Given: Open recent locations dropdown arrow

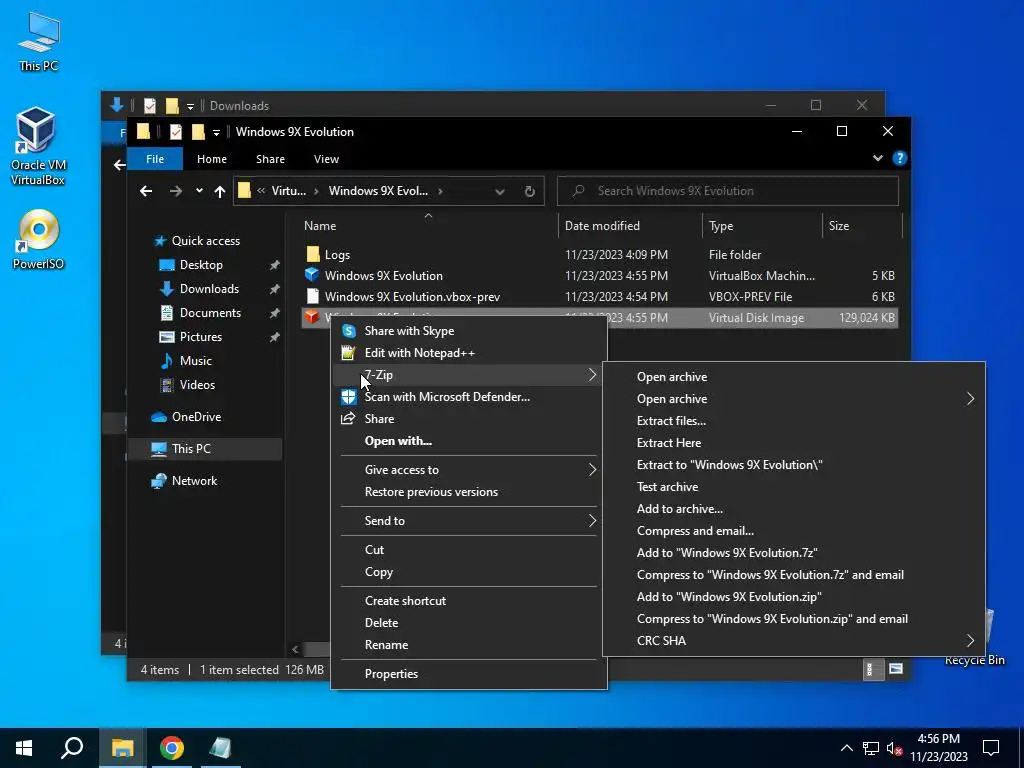Looking at the screenshot, I should click(x=199, y=191).
